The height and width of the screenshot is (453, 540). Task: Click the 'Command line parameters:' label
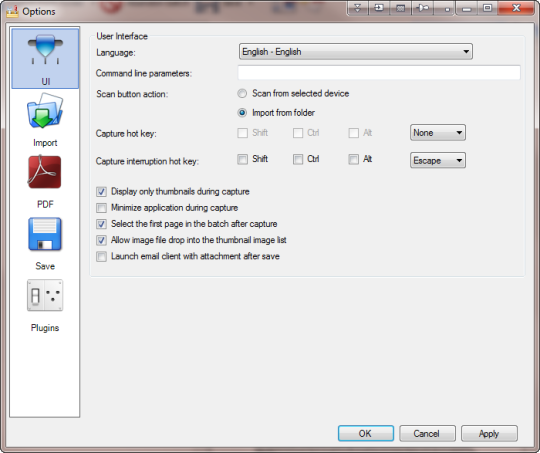[144, 73]
